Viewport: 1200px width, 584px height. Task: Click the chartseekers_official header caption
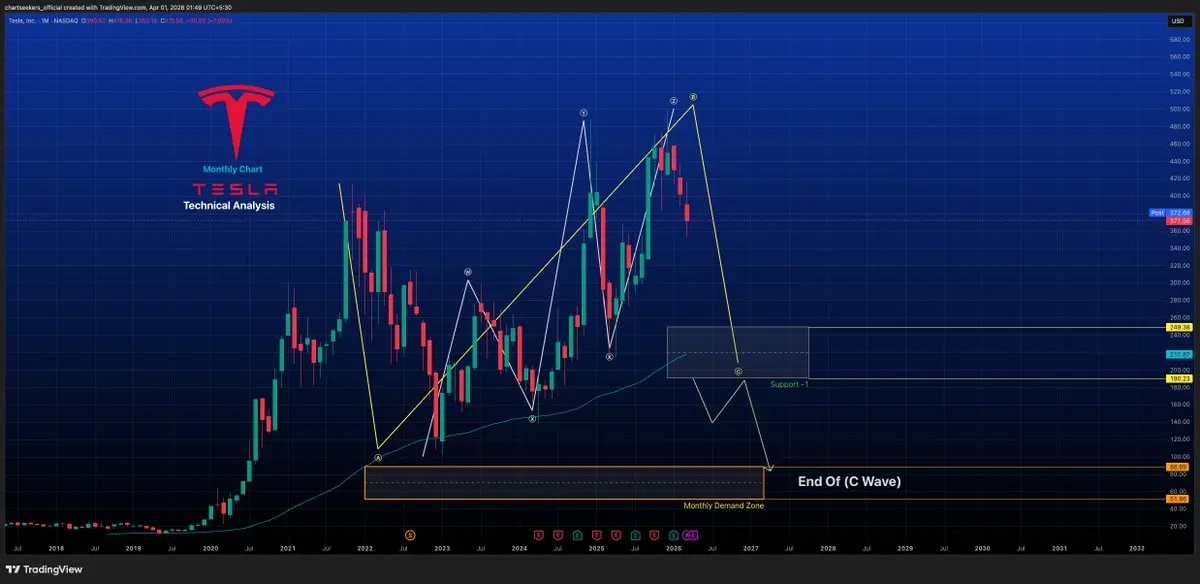116,7
